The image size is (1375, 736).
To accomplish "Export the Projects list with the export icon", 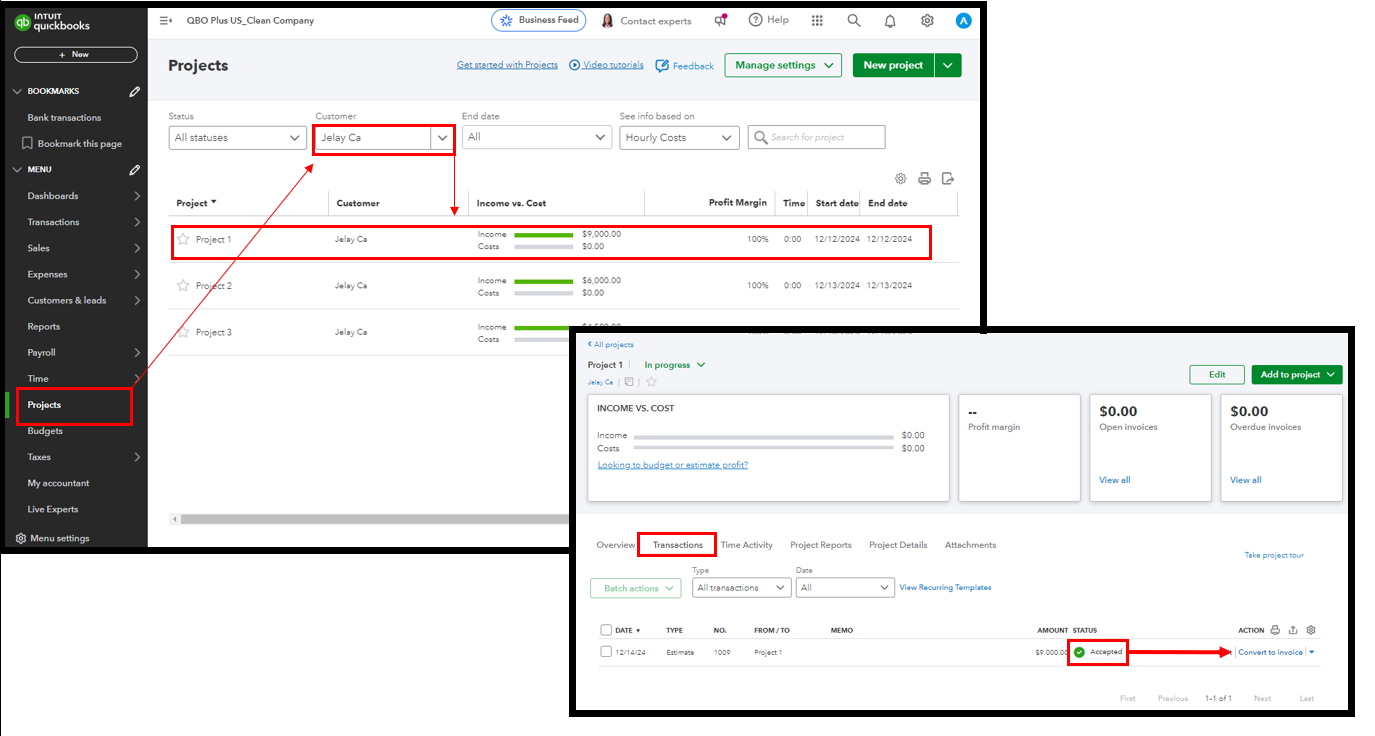I will pyautogui.click(x=947, y=179).
